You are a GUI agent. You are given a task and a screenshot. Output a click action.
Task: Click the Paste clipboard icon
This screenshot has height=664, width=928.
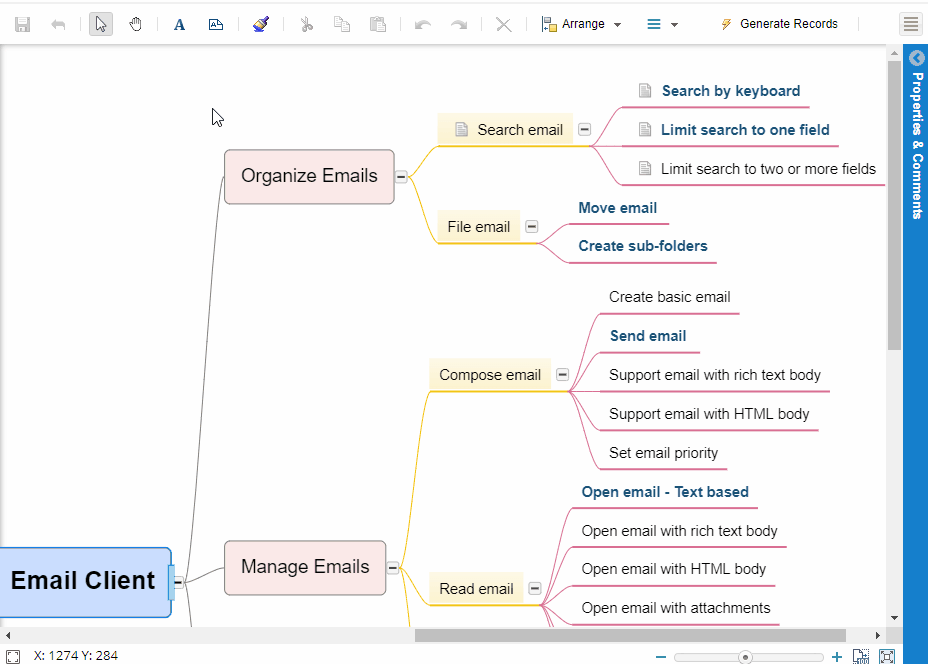coord(378,24)
